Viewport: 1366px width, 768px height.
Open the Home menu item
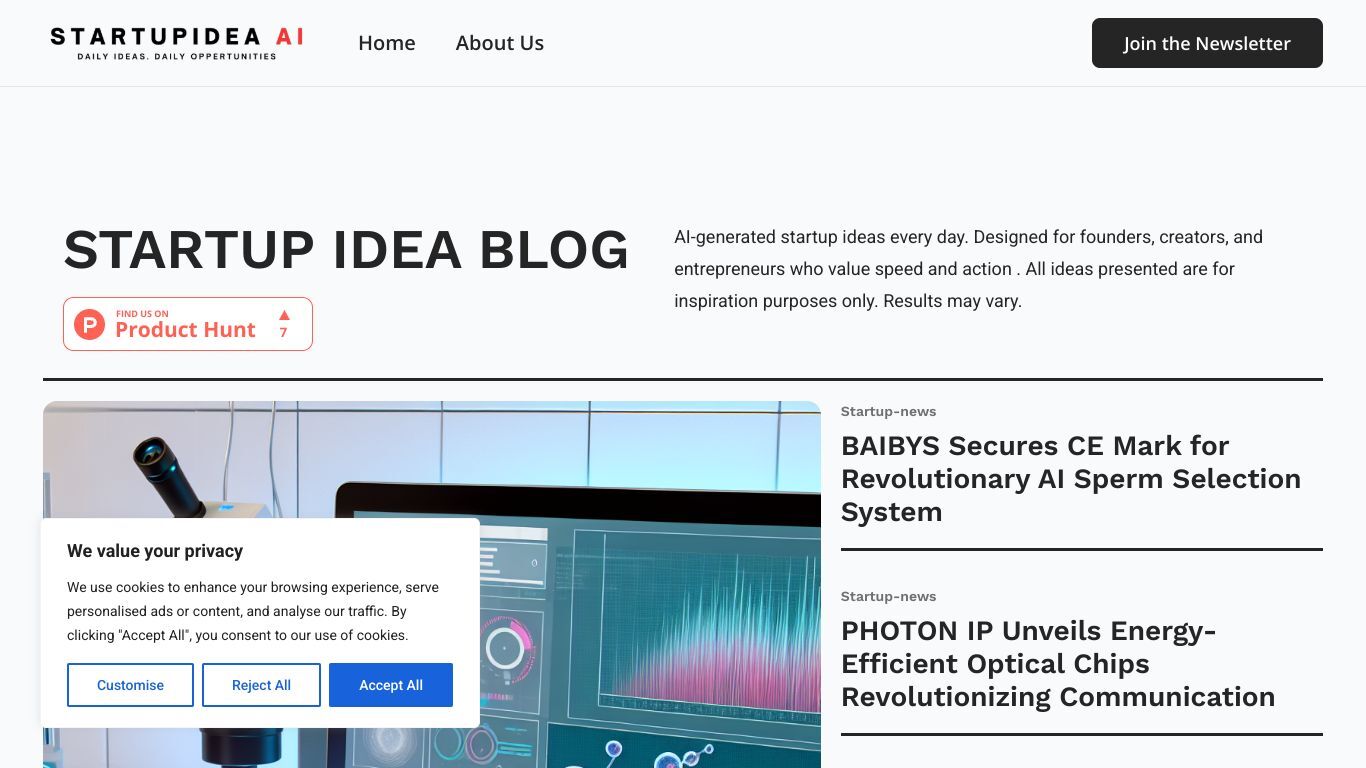pos(387,43)
